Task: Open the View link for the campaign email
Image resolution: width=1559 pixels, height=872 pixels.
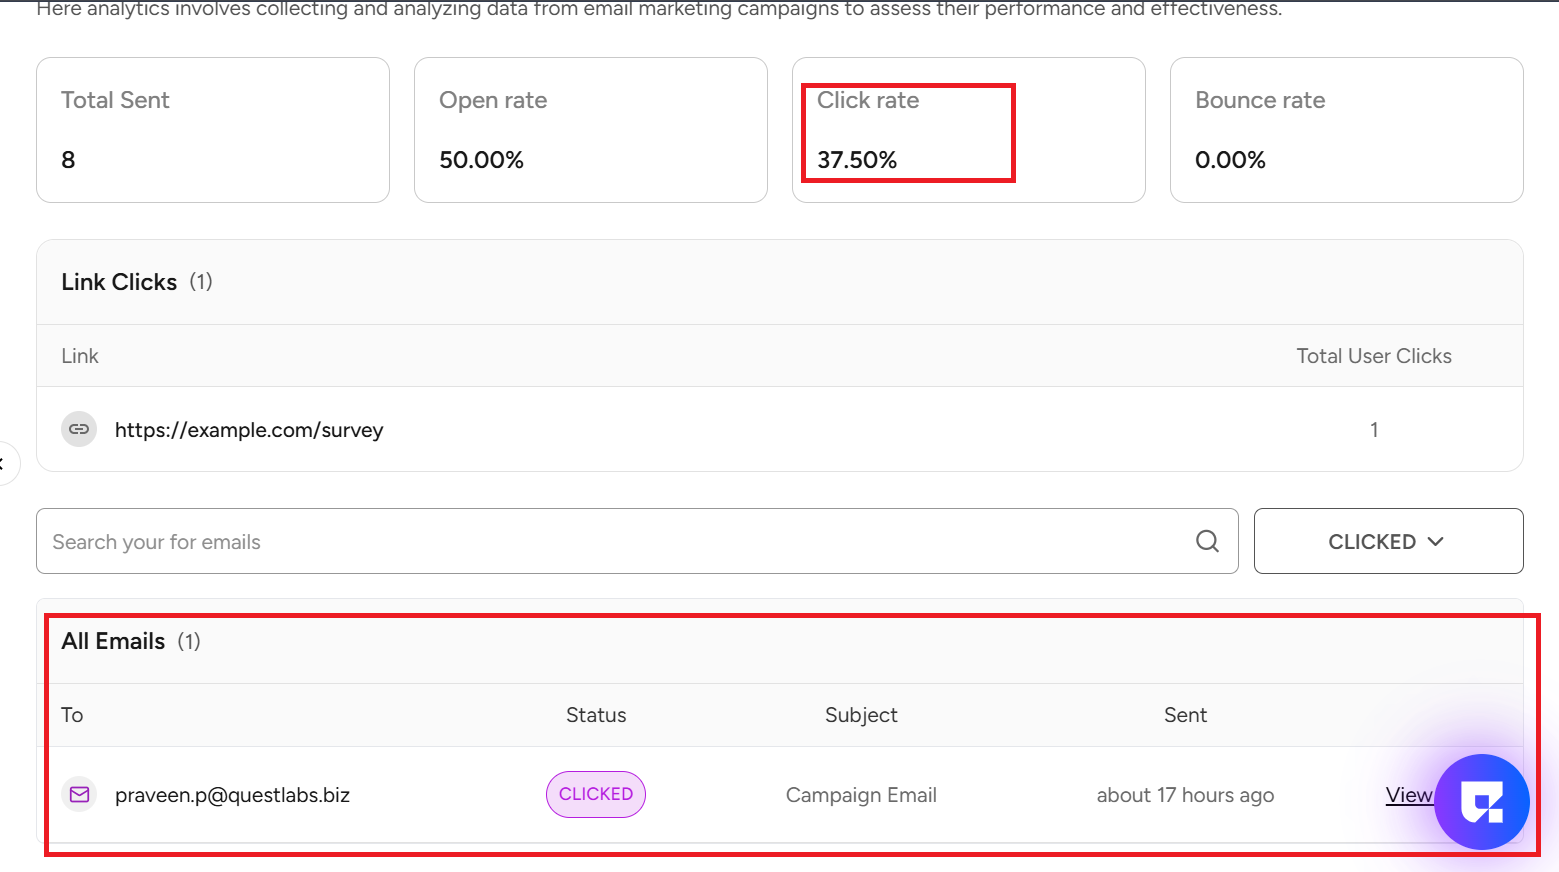Action: (x=1408, y=795)
